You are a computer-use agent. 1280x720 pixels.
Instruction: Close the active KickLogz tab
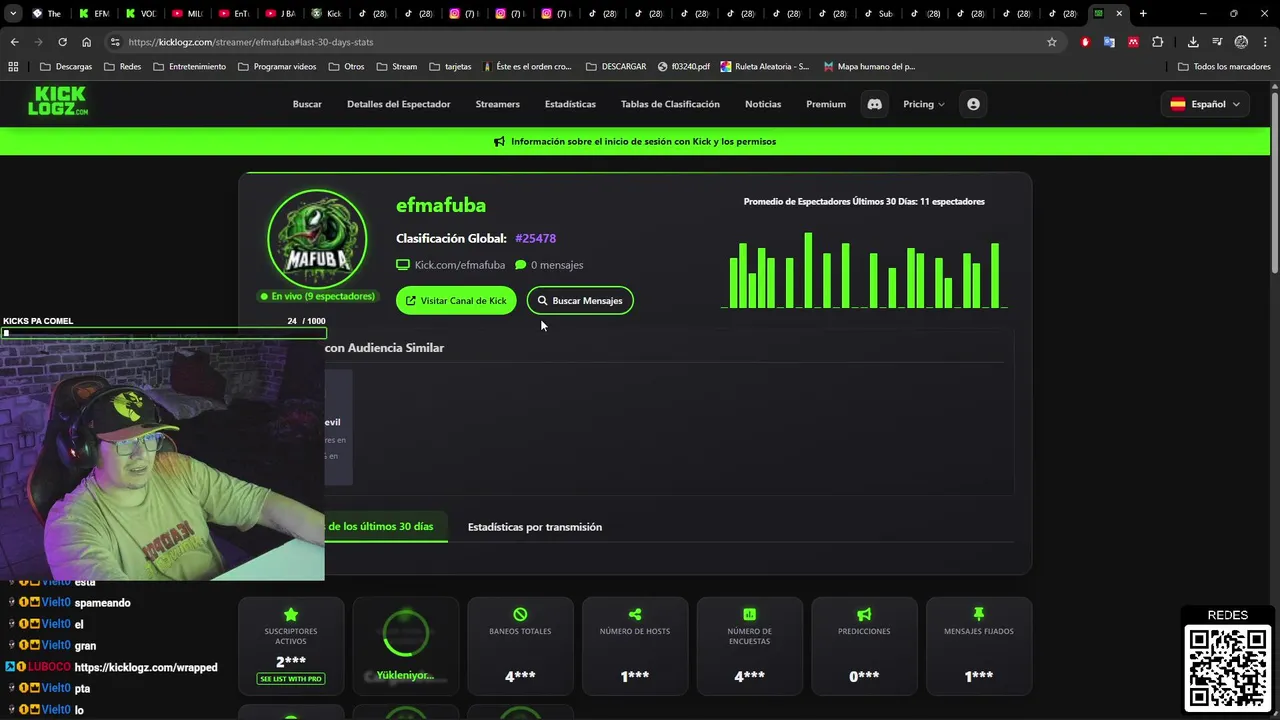[x=1119, y=14]
